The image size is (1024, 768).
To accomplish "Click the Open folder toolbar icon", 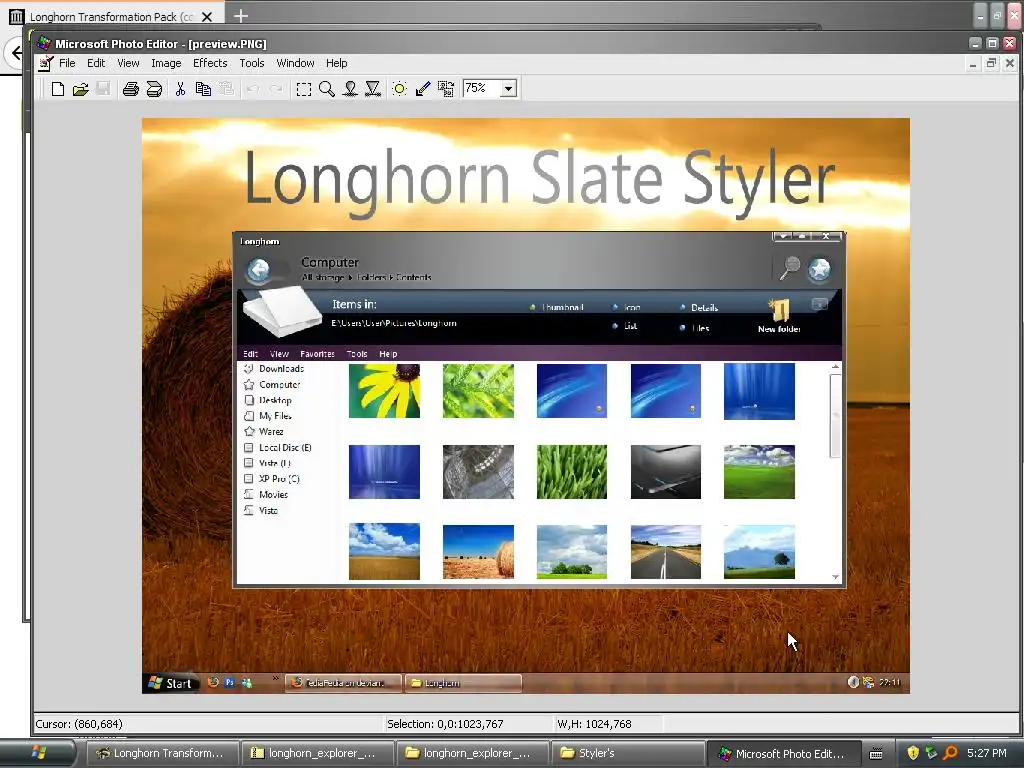I will click(x=80, y=89).
